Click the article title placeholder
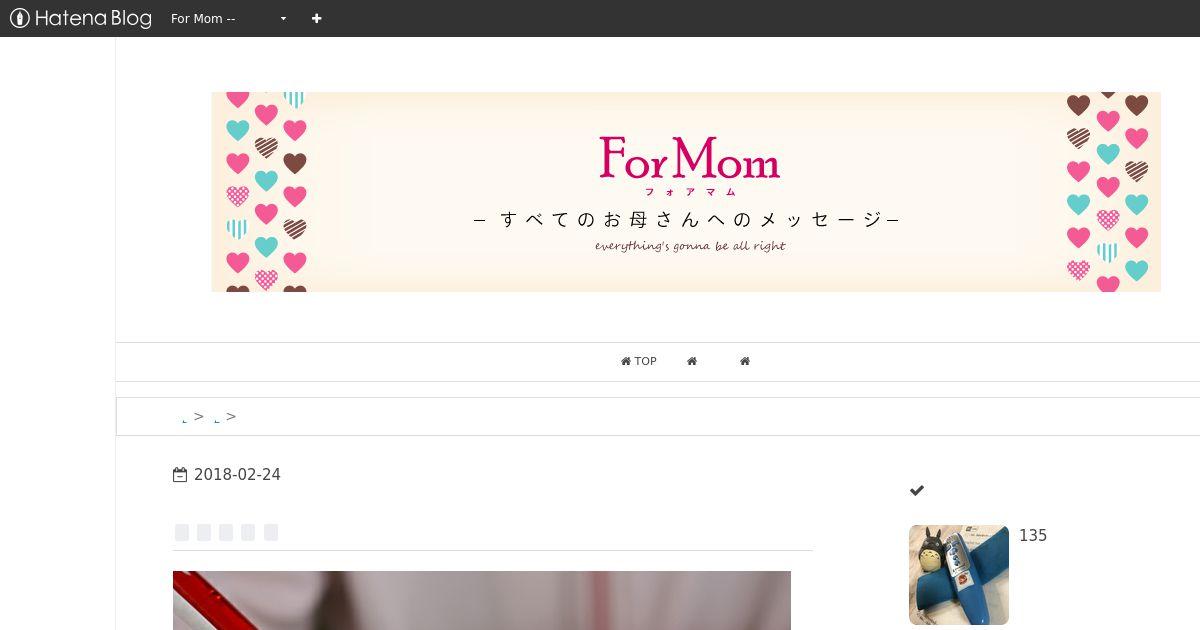 click(226, 532)
